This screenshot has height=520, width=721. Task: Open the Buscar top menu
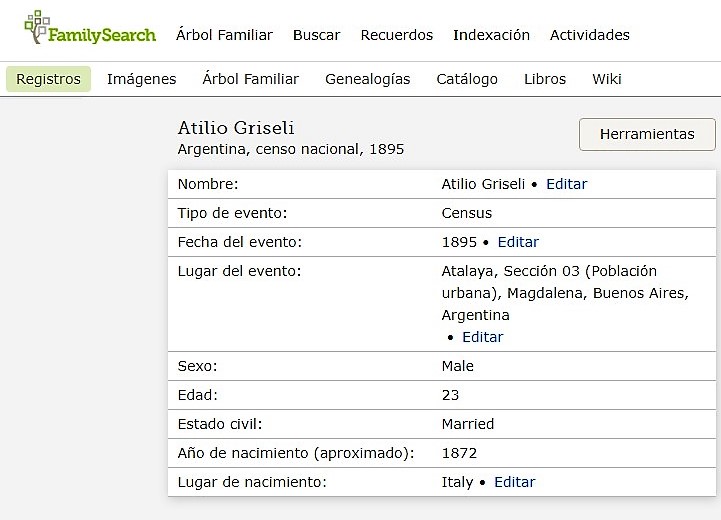(316, 35)
